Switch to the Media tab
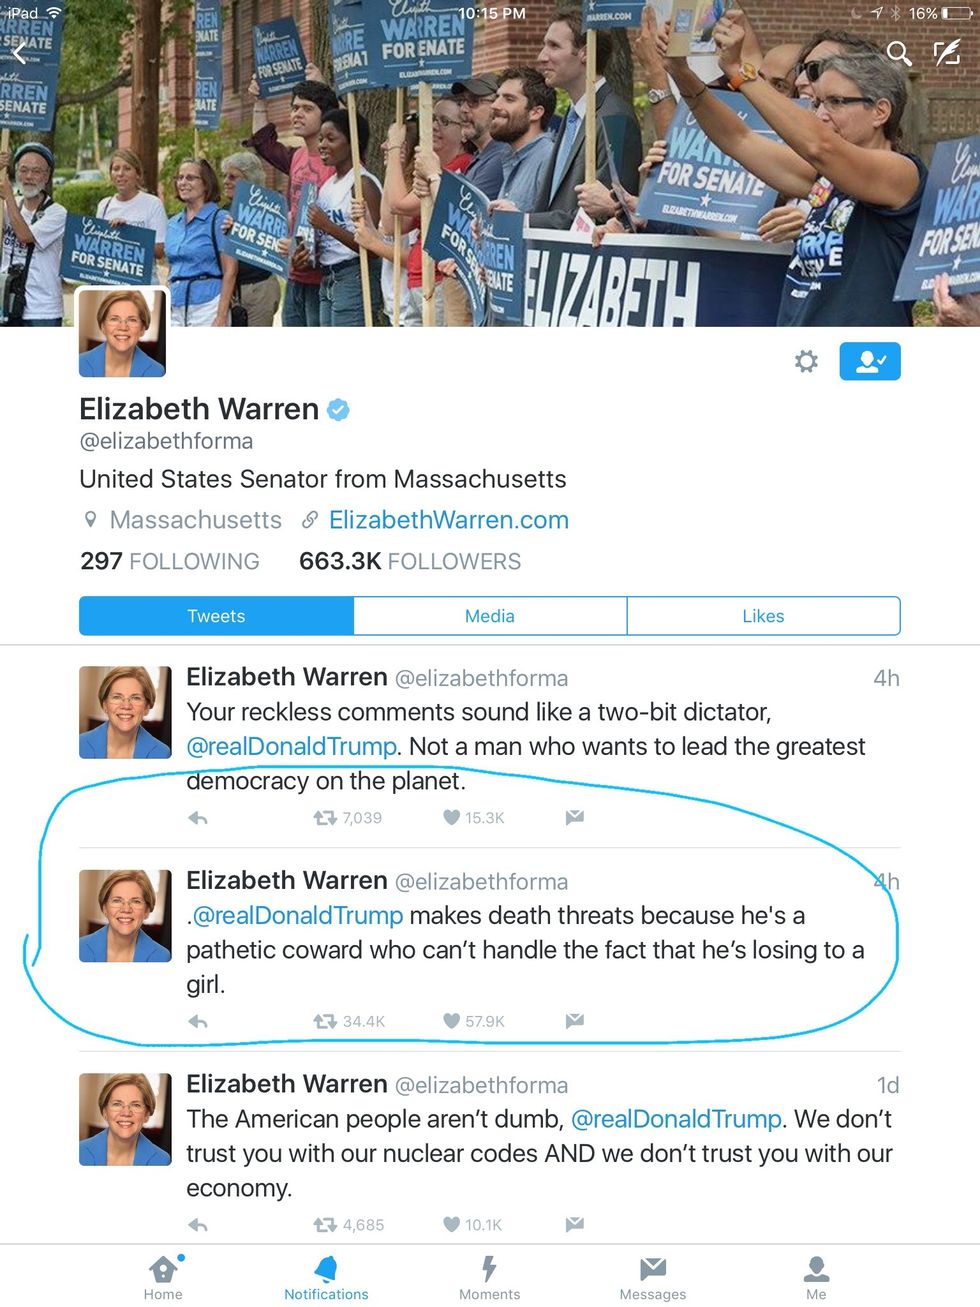Screen dimensions: 980x1307 coord(490,616)
